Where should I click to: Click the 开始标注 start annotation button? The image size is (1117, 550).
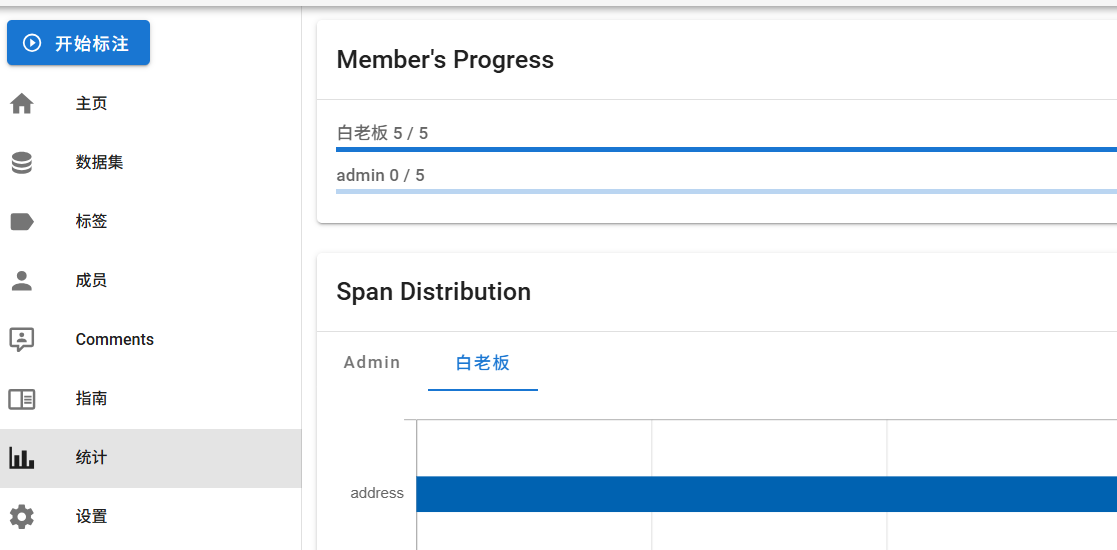pos(78,43)
